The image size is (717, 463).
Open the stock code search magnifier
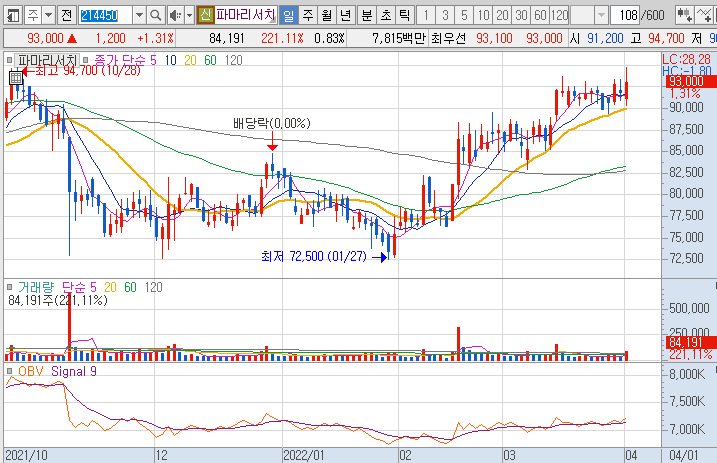(155, 16)
